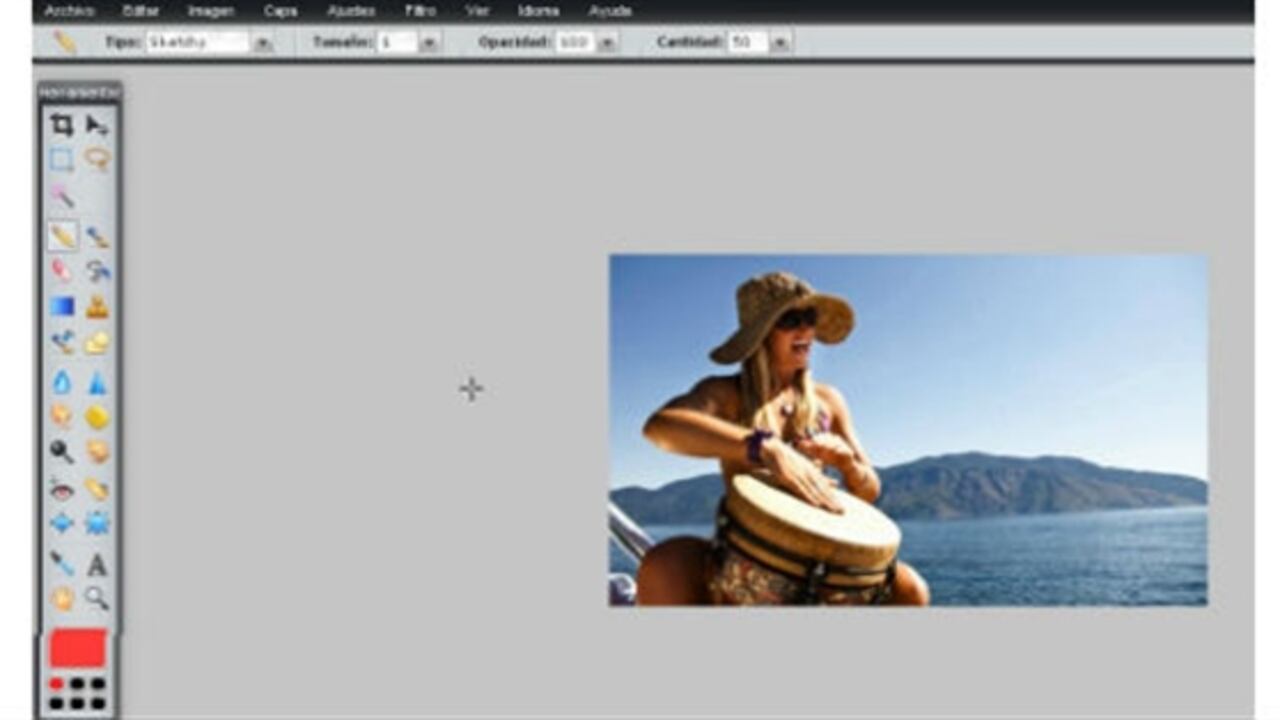Open the Ajustes menu
This screenshot has width=1280, height=720.
click(x=351, y=11)
